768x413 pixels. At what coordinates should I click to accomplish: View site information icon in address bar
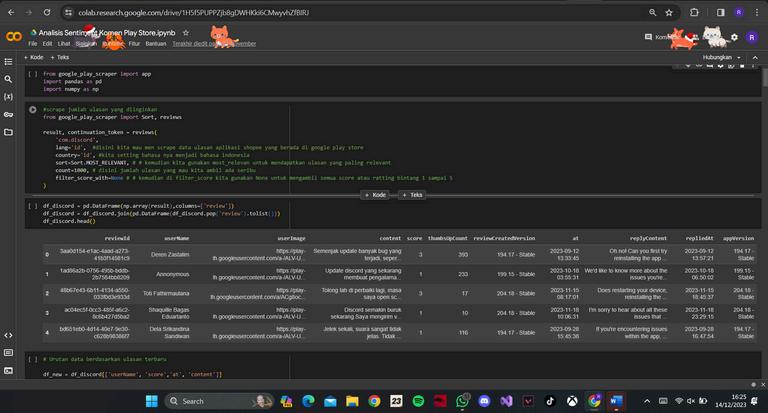coord(69,13)
